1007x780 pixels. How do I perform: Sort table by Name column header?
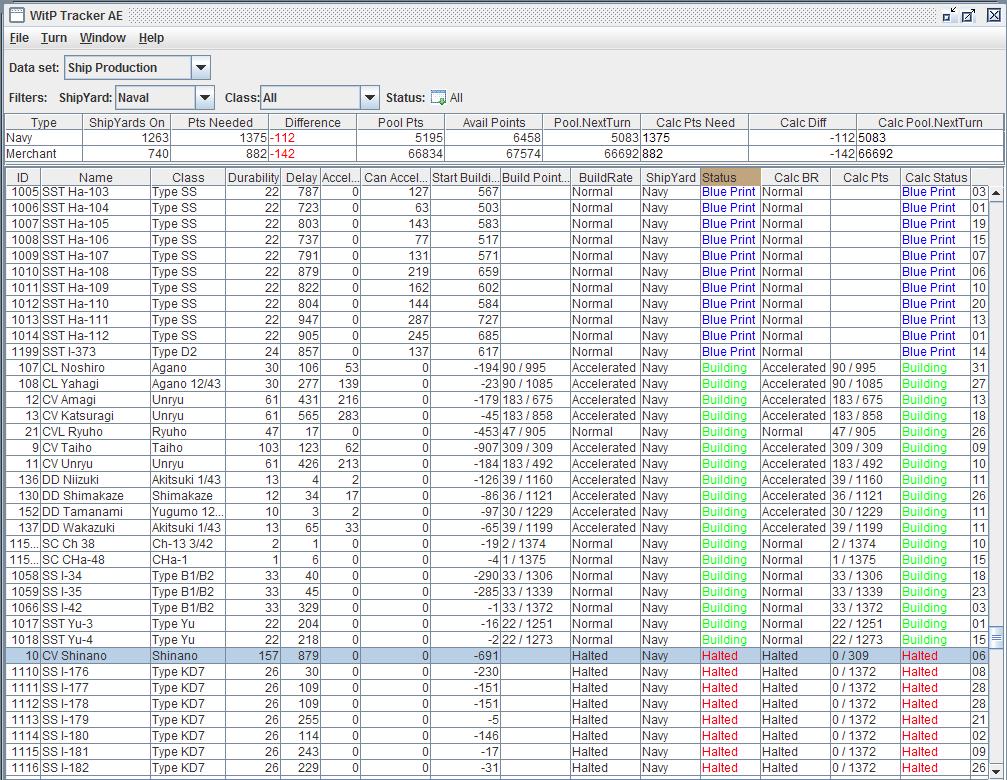point(96,177)
